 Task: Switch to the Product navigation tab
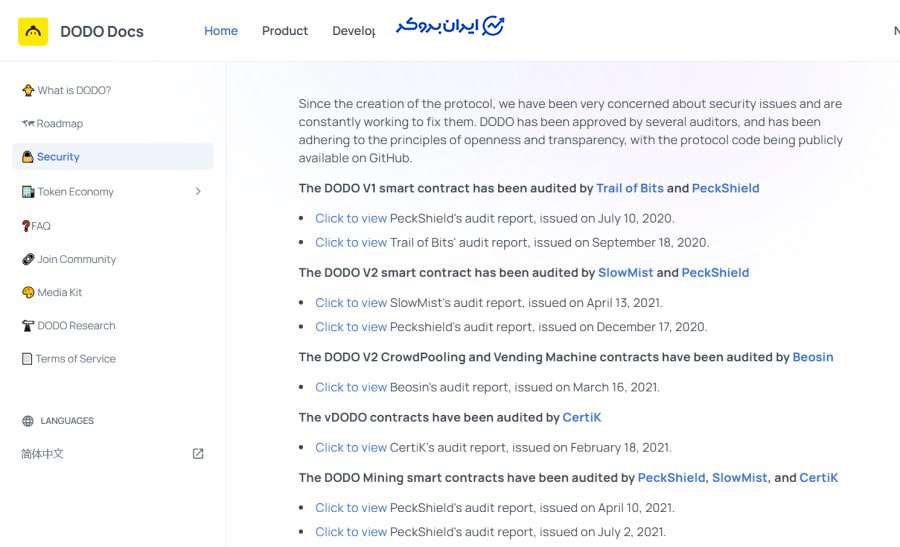click(x=285, y=31)
